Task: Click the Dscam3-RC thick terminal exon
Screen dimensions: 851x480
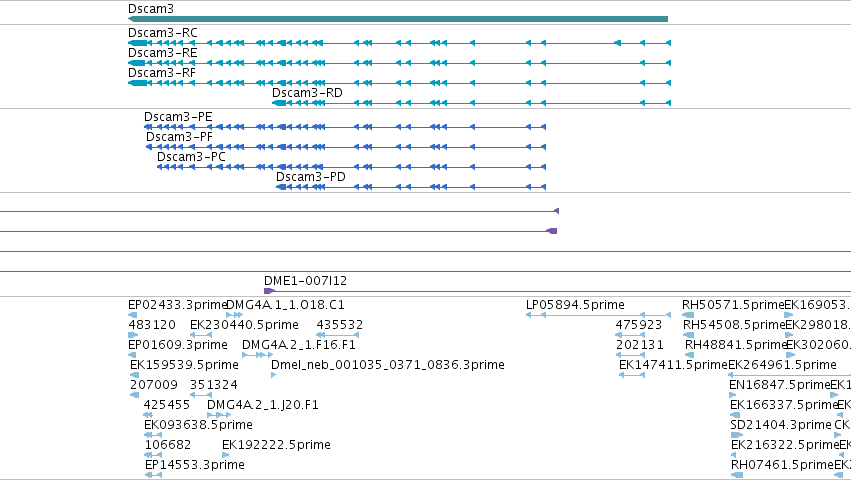Action: click(138, 43)
